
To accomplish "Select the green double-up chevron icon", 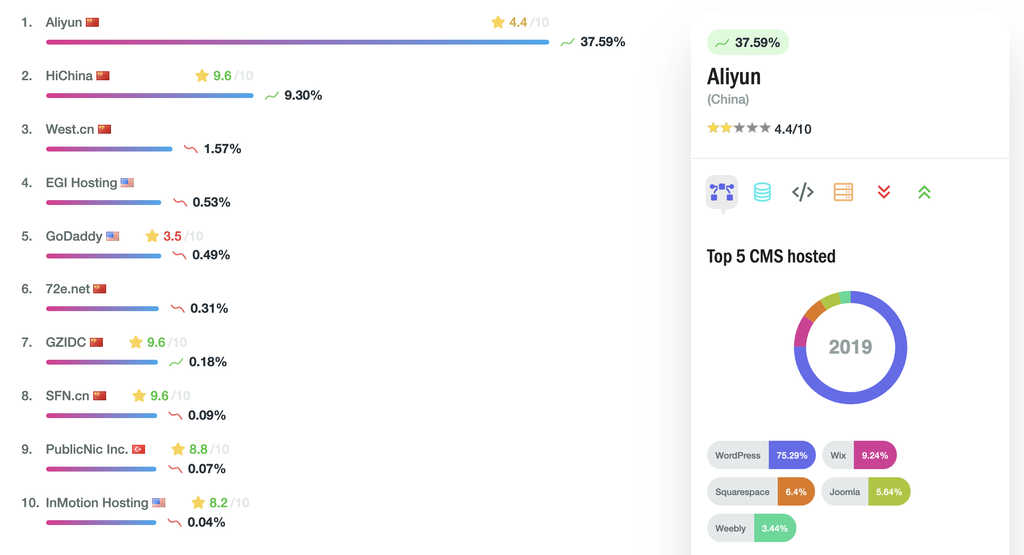I will (x=924, y=192).
